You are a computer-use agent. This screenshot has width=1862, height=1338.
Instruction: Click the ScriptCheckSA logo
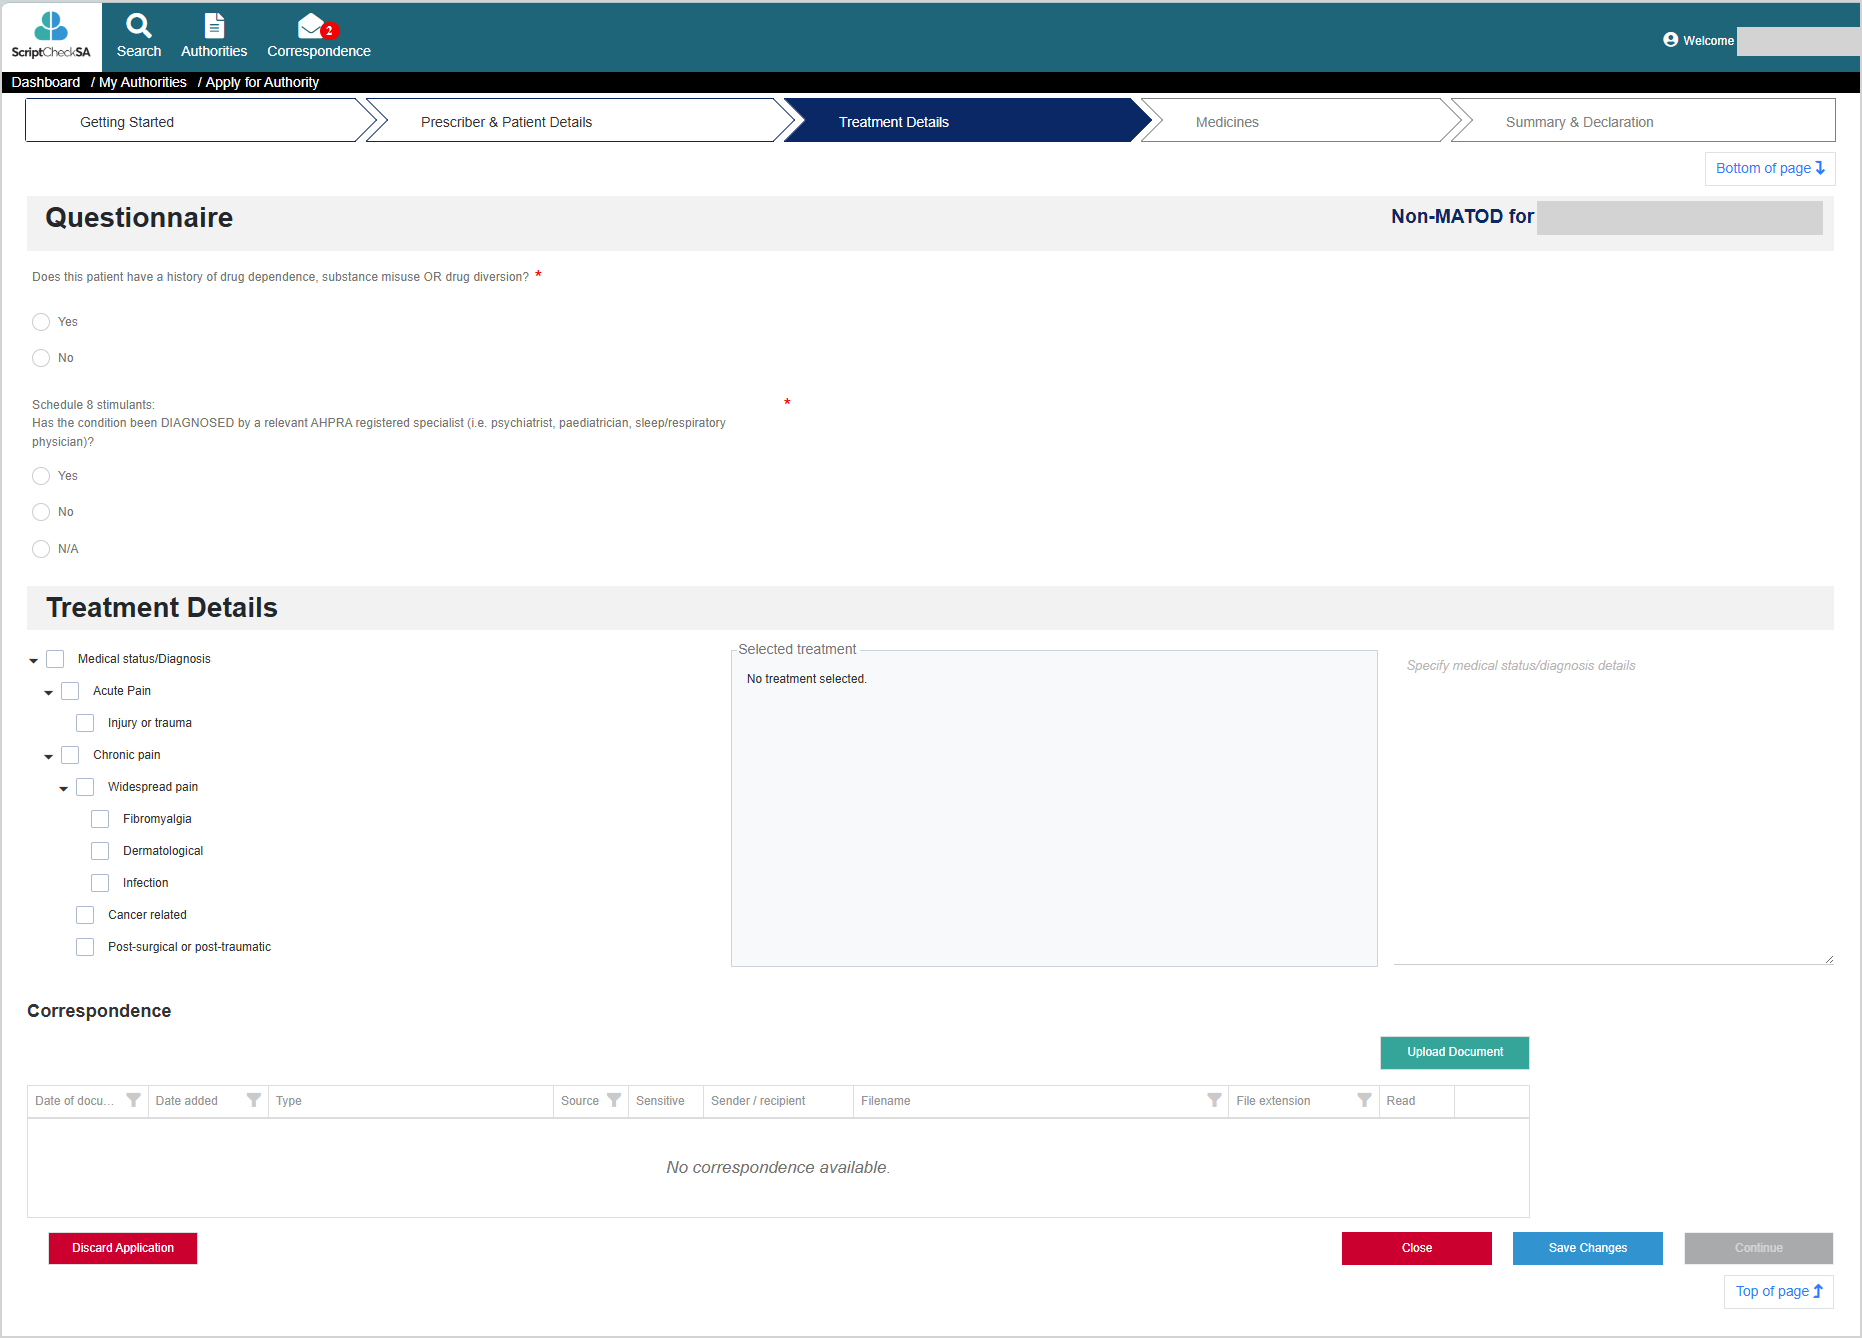pyautogui.click(x=51, y=37)
